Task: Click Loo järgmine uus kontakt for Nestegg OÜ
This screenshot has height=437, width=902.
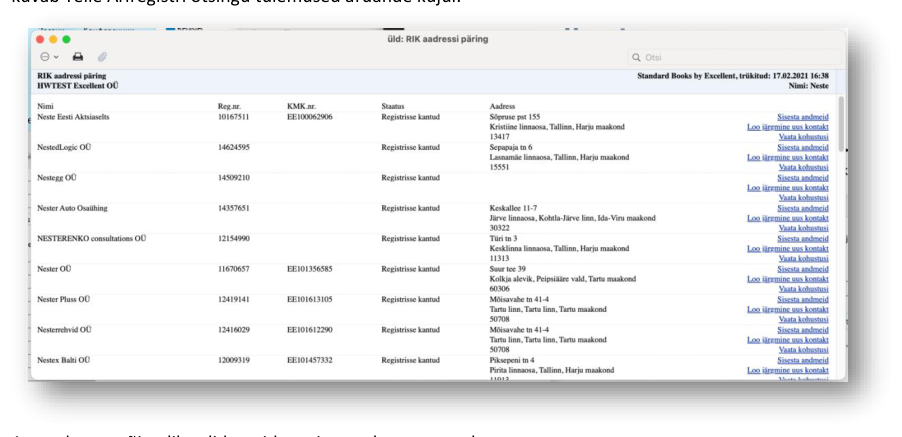Action: (x=788, y=188)
